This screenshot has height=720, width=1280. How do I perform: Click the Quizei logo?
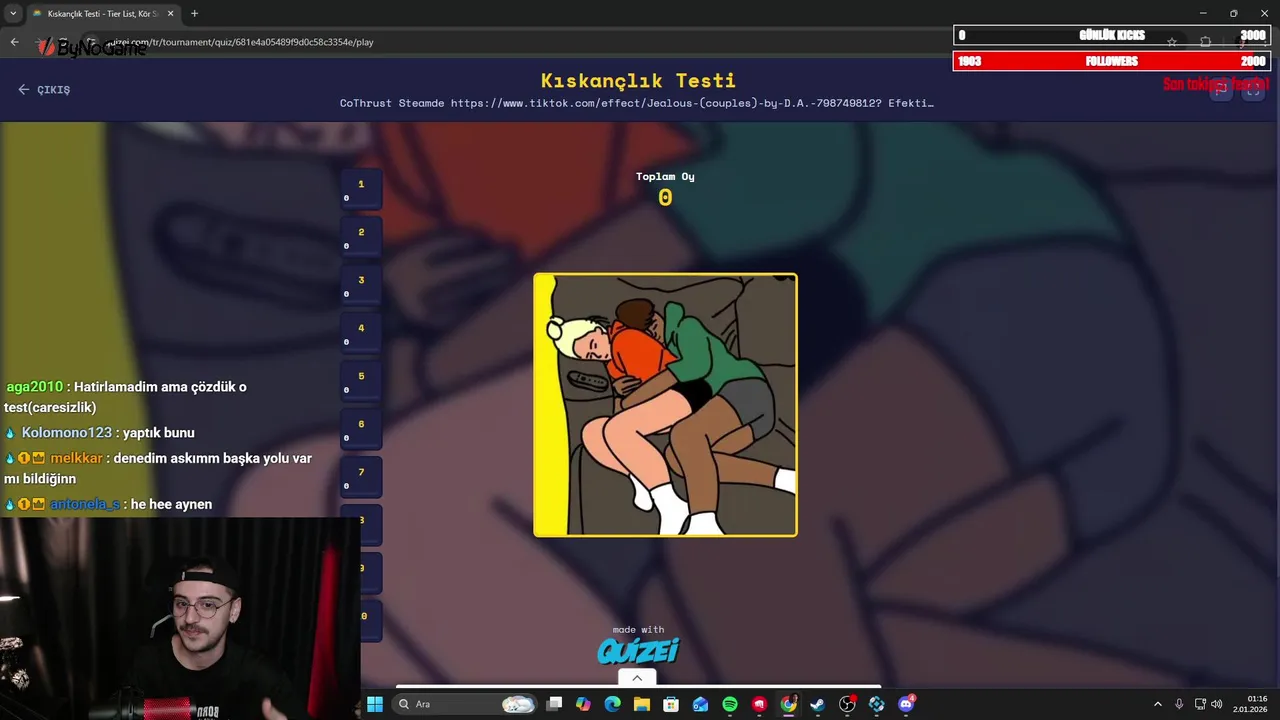pyautogui.click(x=638, y=651)
